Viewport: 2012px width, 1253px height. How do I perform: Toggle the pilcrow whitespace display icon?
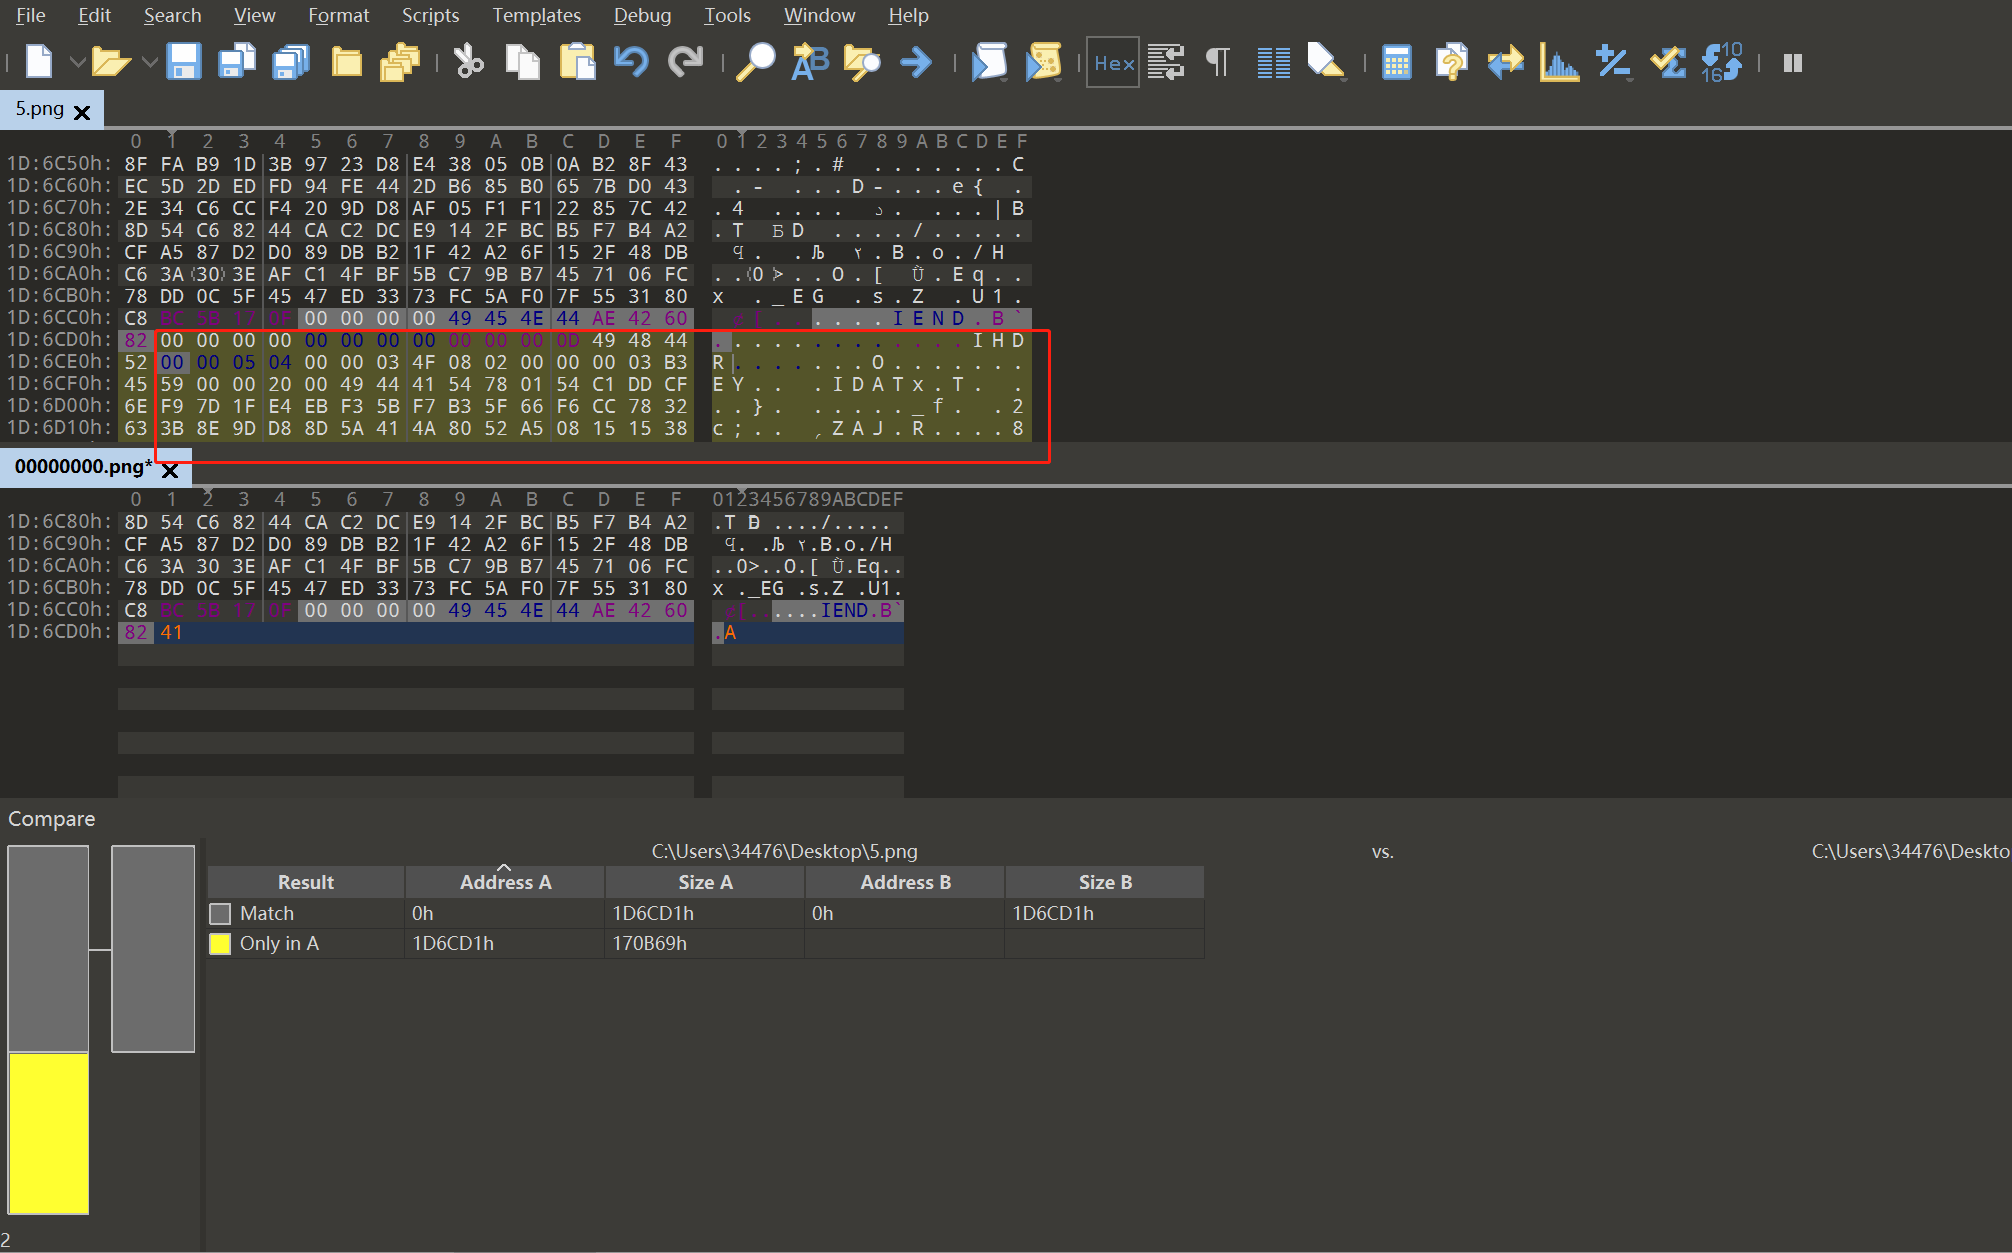coord(1218,62)
